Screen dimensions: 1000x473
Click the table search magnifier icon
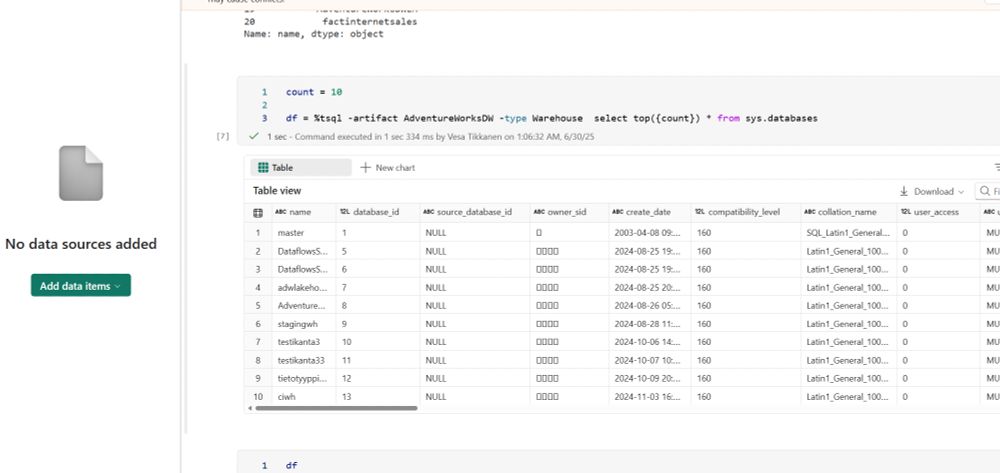(x=986, y=191)
